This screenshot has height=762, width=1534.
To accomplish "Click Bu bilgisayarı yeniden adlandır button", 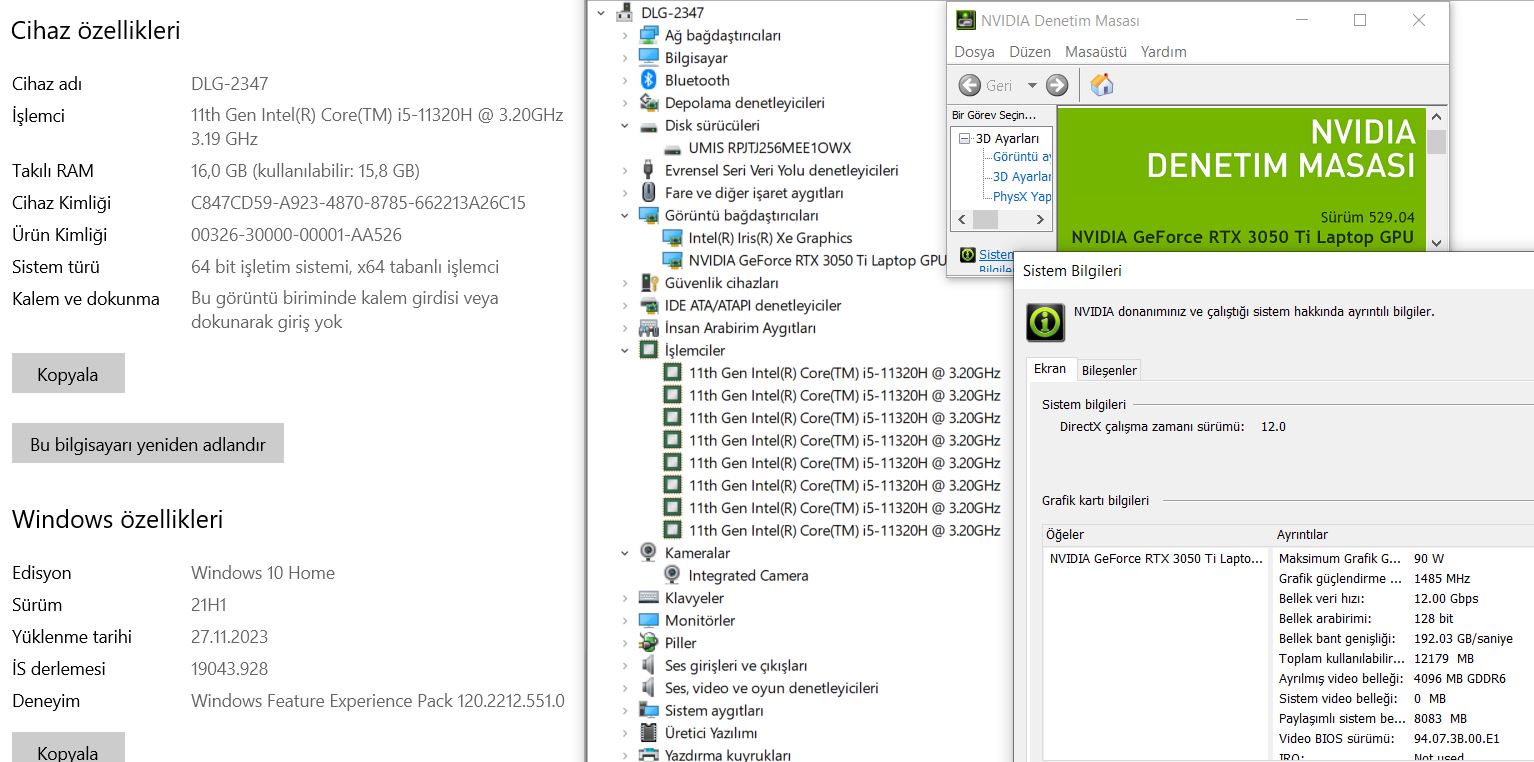I will [x=148, y=443].
